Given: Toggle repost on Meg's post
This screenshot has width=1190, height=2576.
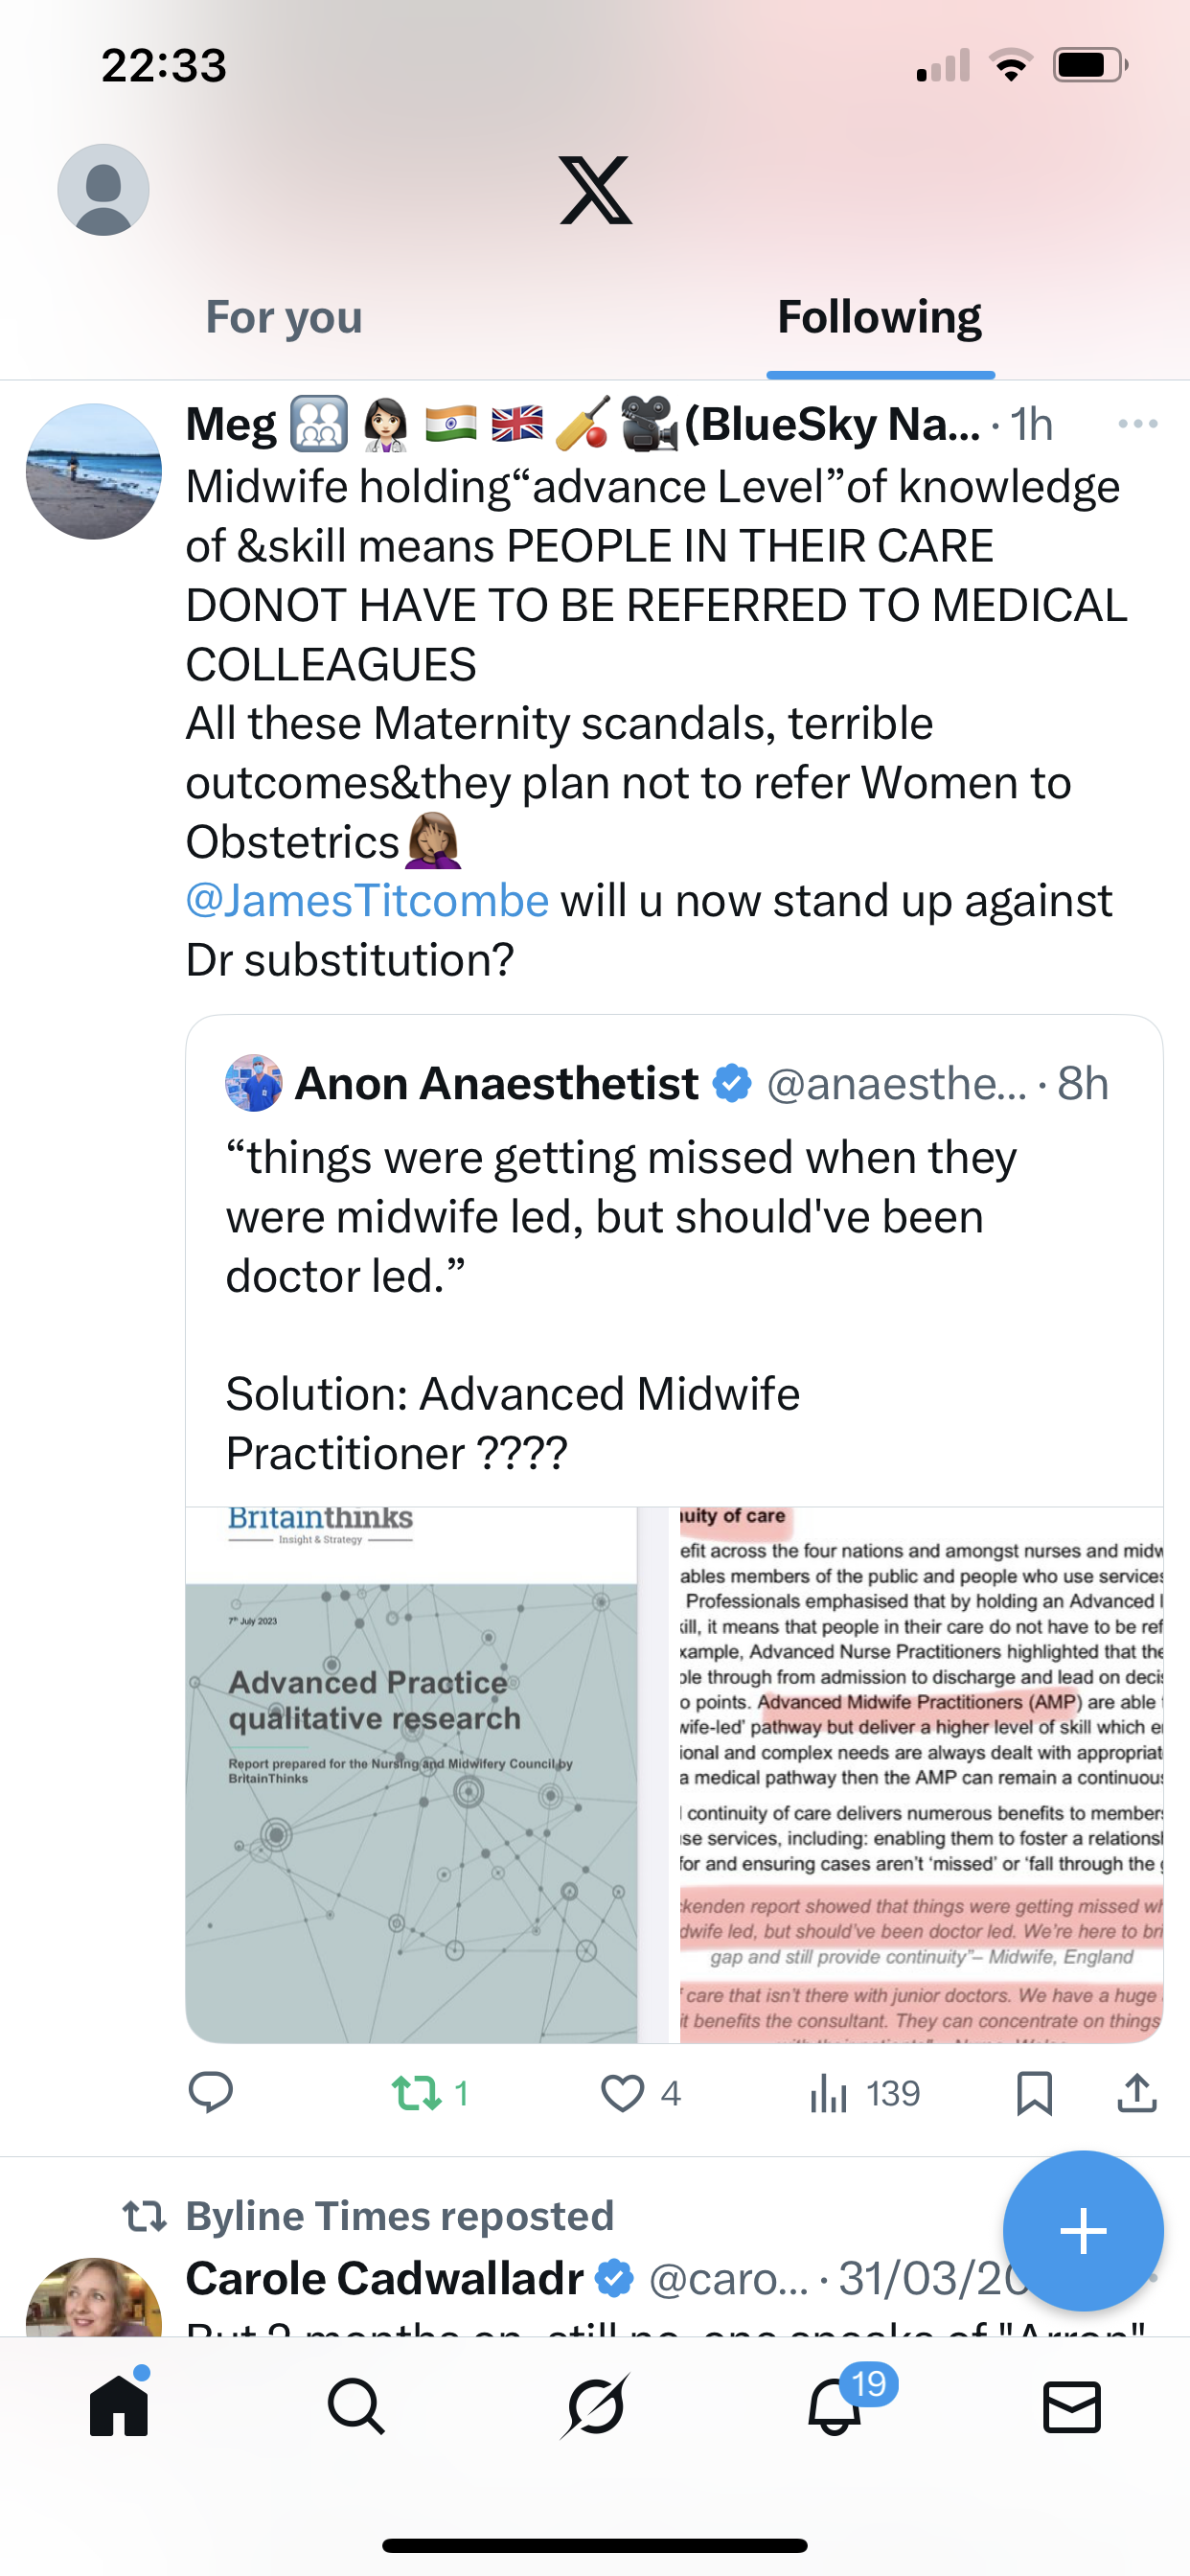Looking at the screenshot, I should pyautogui.click(x=417, y=2092).
